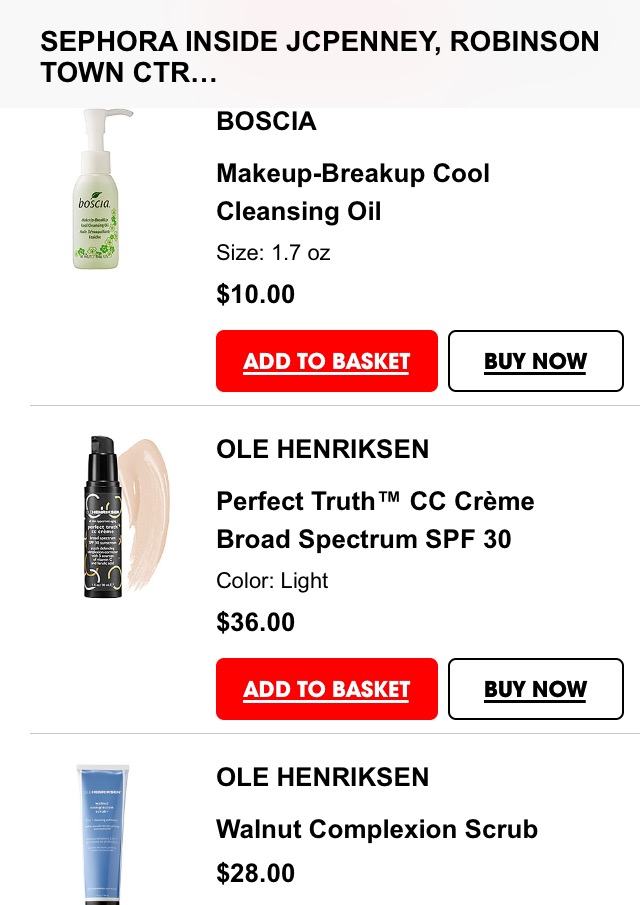This screenshot has width=640, height=905.
Task: Click the light CC Crème color swatch smear
Action: pos(148,514)
